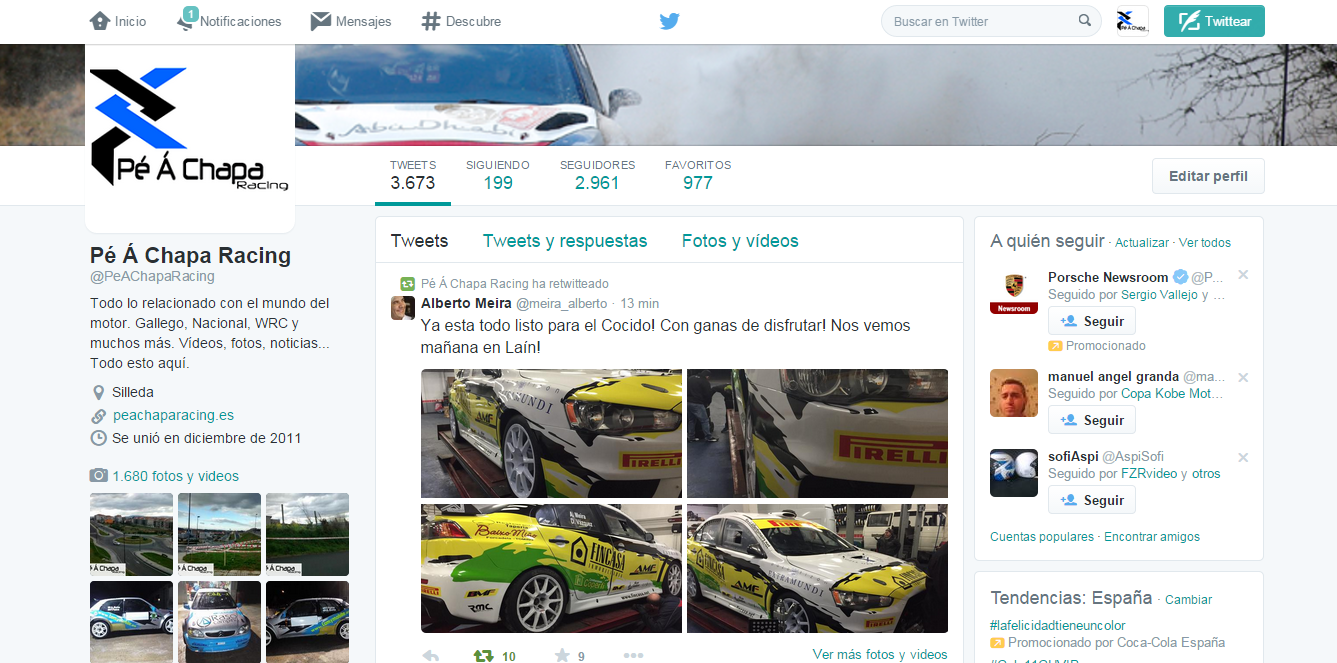Viewport: 1337px width, 663px height.
Task: Click Porsche Newsroom logo avatar
Action: pos(1014,293)
